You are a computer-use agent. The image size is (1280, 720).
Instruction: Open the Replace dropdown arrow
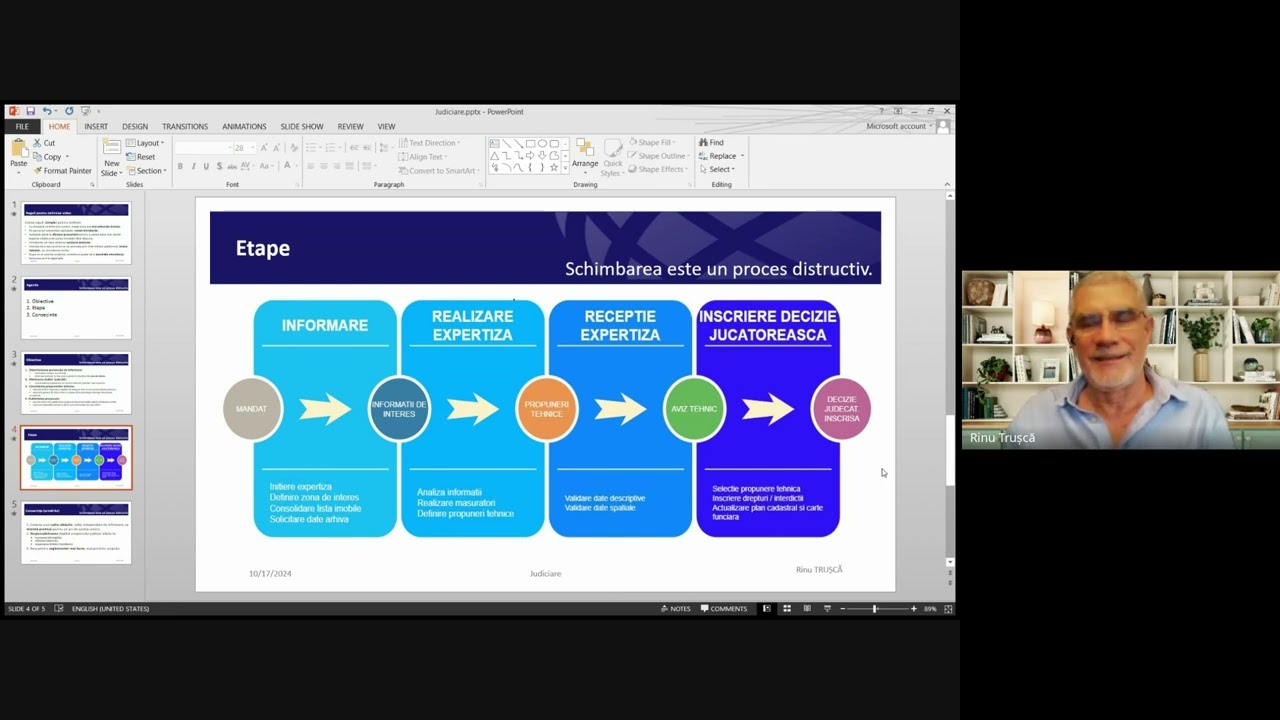pyautogui.click(x=742, y=156)
